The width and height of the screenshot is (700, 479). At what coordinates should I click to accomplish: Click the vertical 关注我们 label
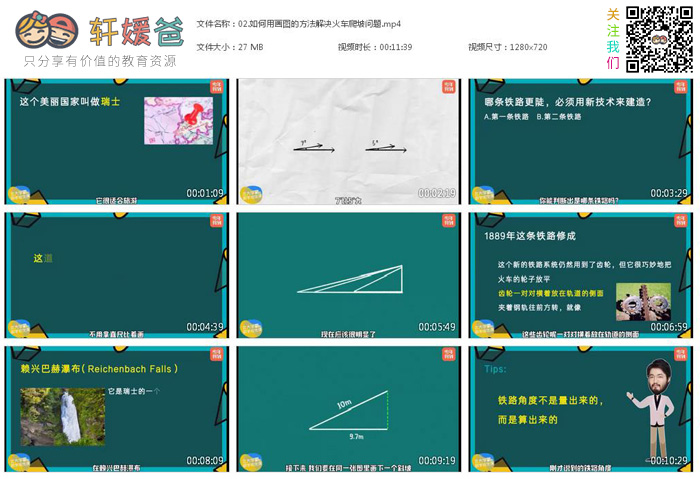tap(613, 39)
